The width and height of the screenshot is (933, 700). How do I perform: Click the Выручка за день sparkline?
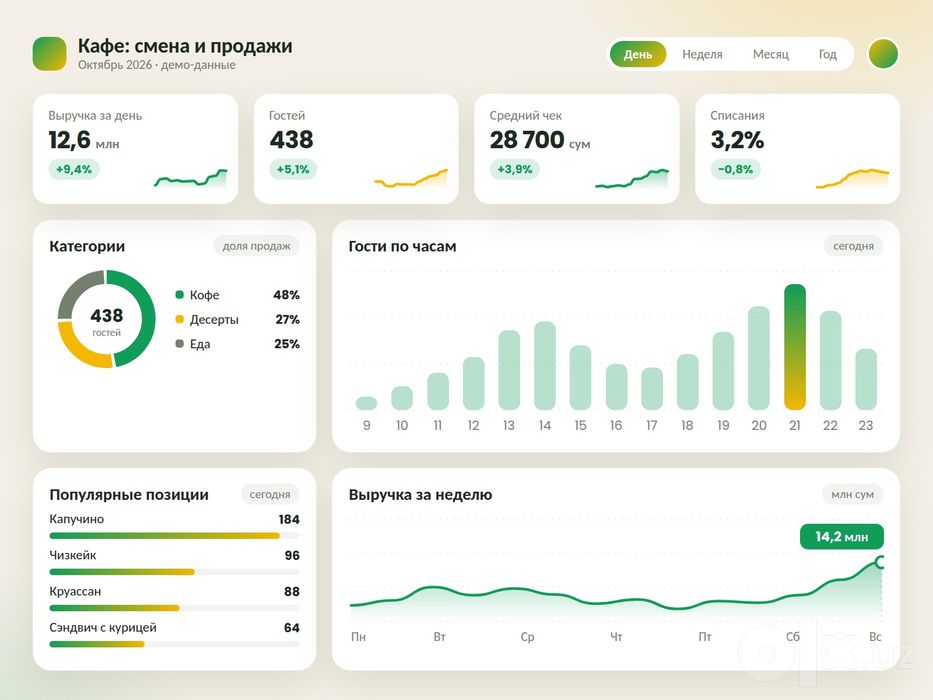(x=191, y=178)
